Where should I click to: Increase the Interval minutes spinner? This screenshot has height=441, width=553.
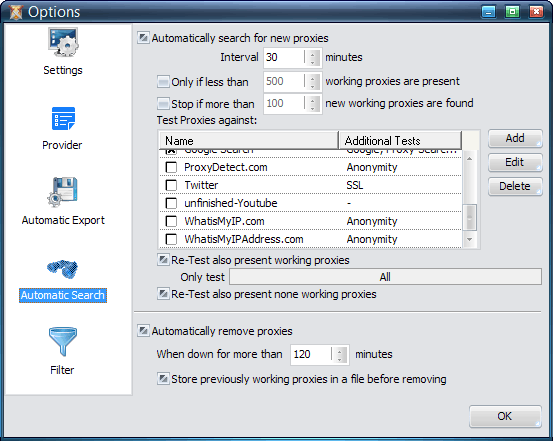(x=312, y=54)
